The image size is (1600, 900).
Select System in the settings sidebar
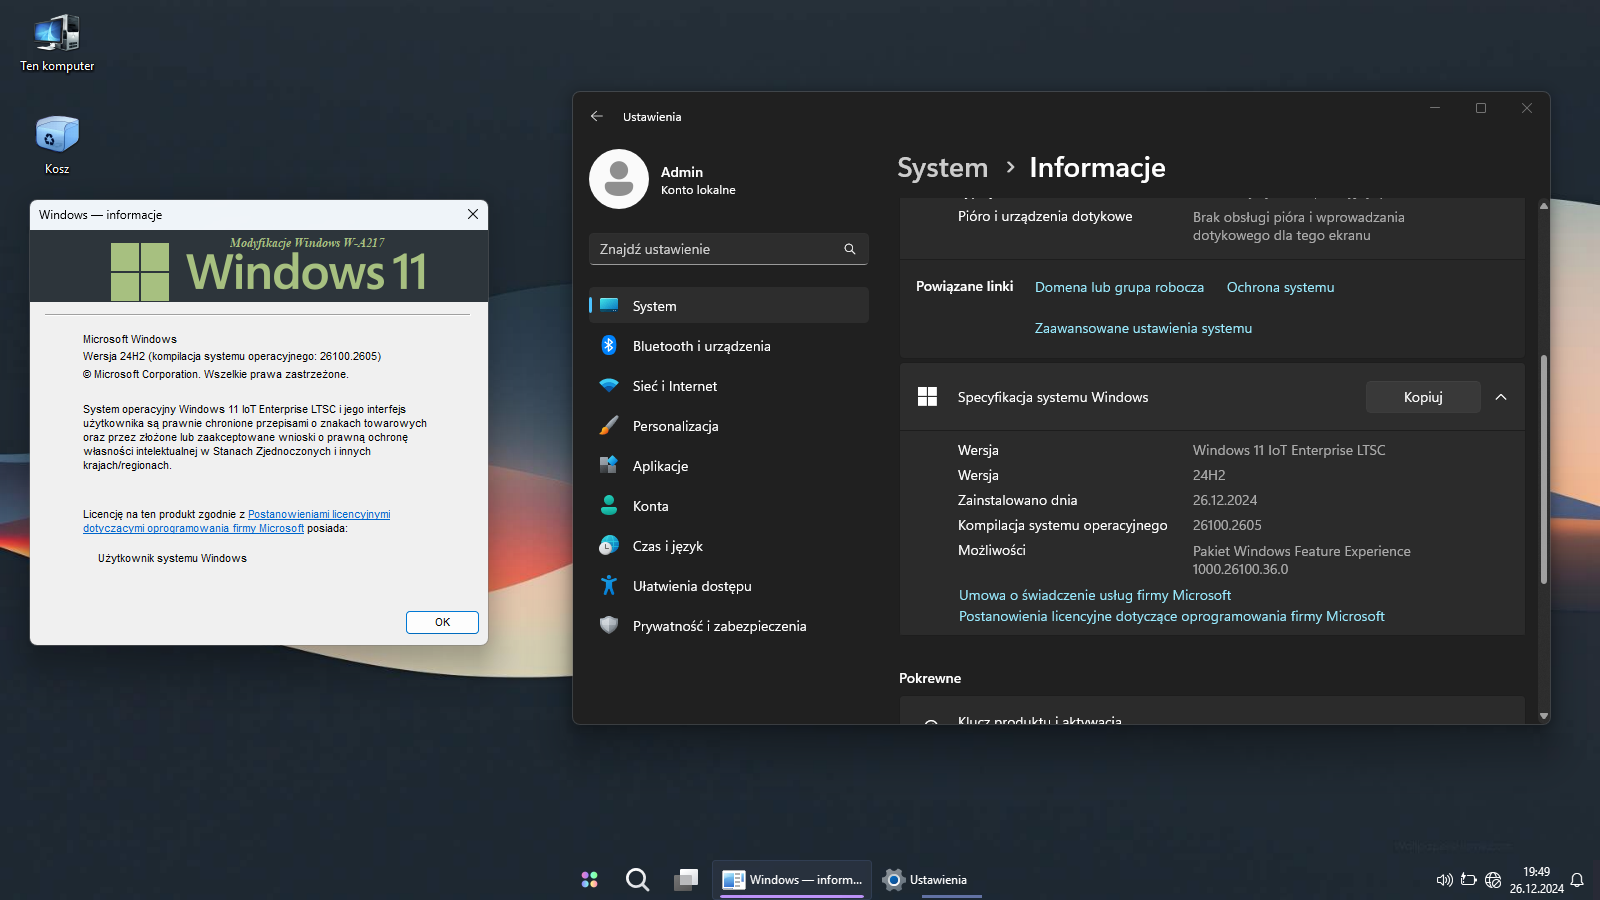[x=654, y=306]
